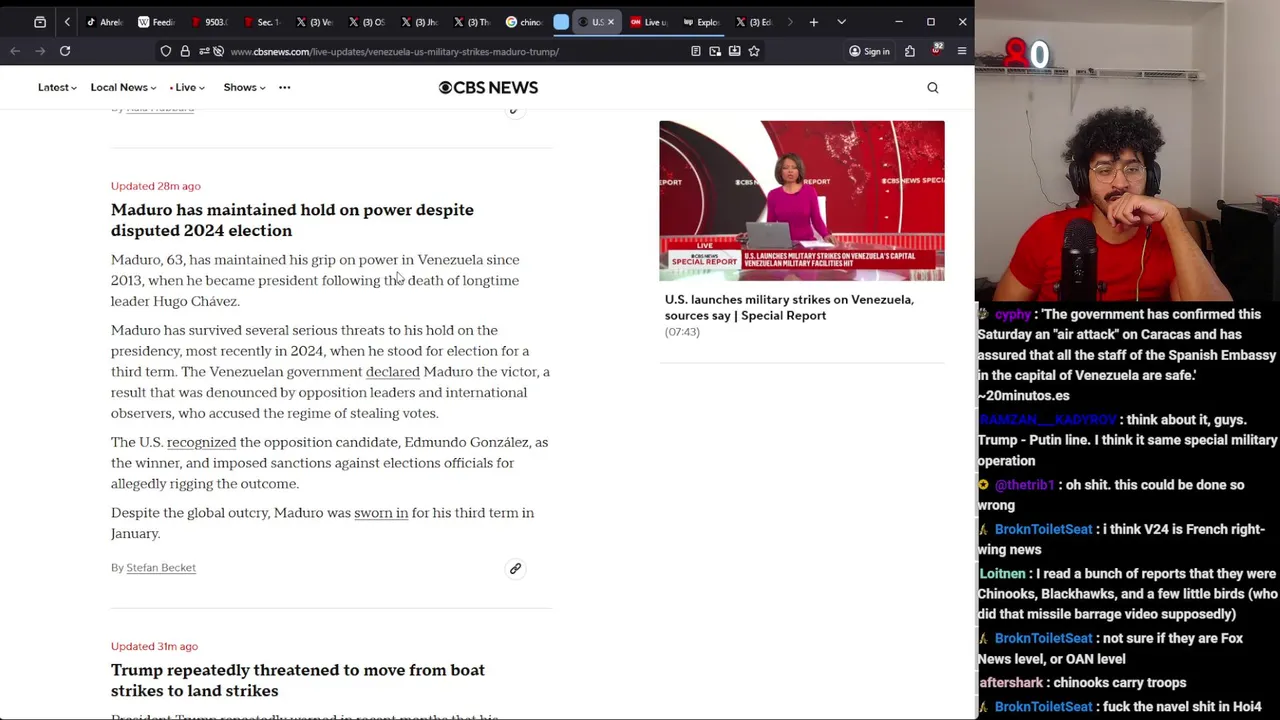Open tracking protection shield icon
Image resolution: width=1280 pixels, height=720 pixels.
(166, 51)
